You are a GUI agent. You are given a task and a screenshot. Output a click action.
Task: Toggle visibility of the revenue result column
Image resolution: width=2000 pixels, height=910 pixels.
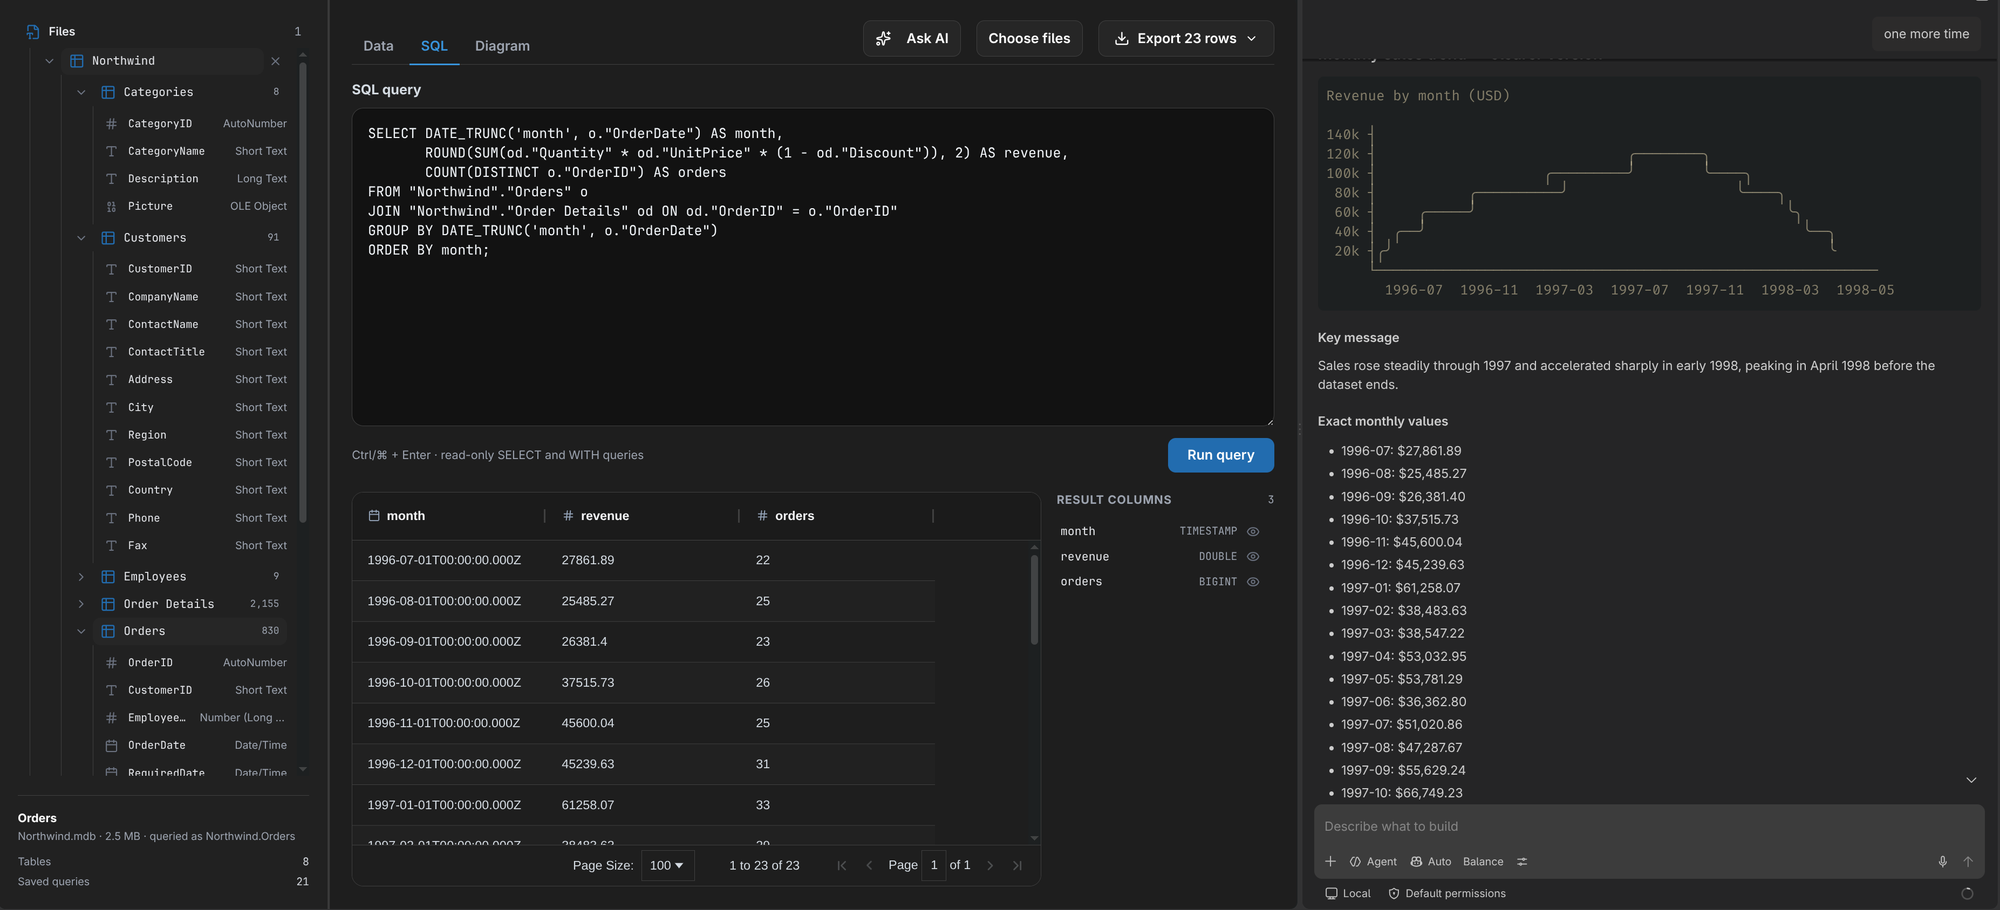point(1253,557)
